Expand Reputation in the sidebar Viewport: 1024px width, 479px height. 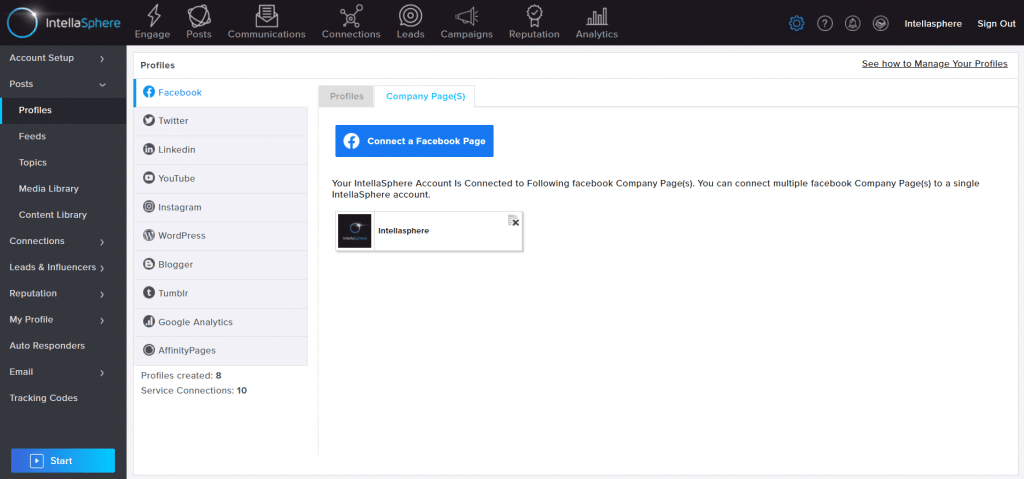63,293
